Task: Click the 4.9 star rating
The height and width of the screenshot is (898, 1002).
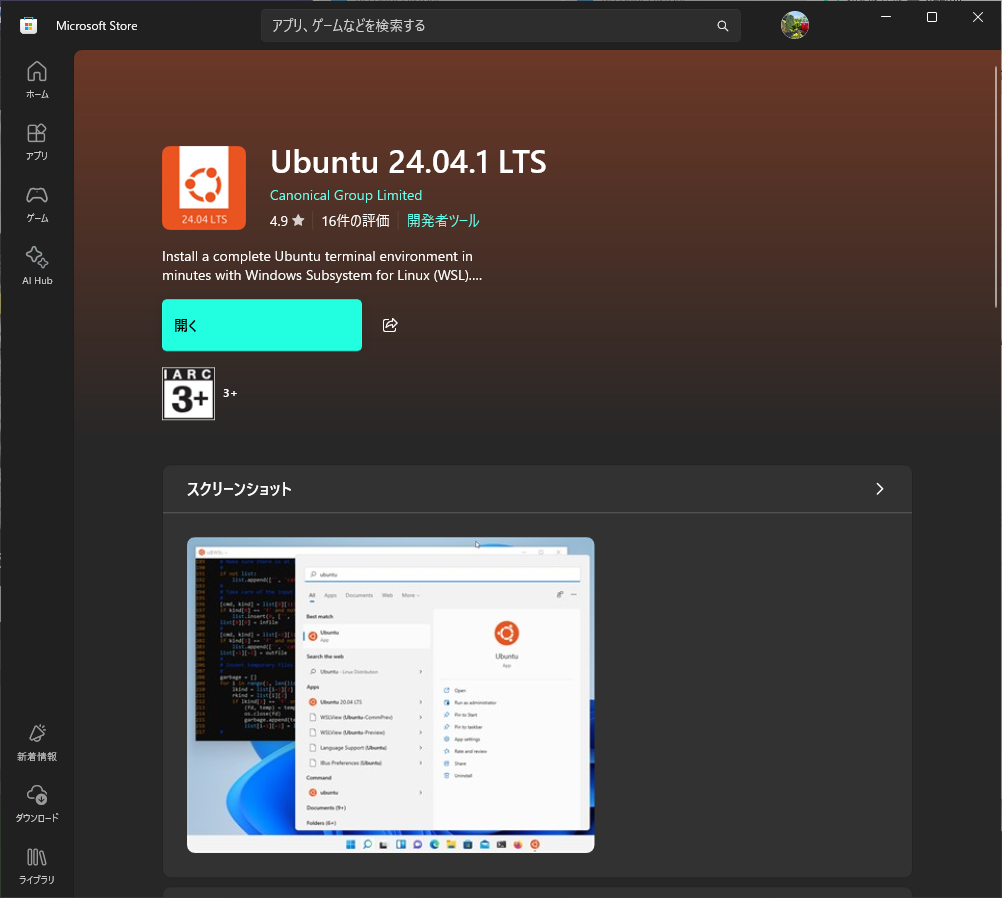Action: pos(287,221)
